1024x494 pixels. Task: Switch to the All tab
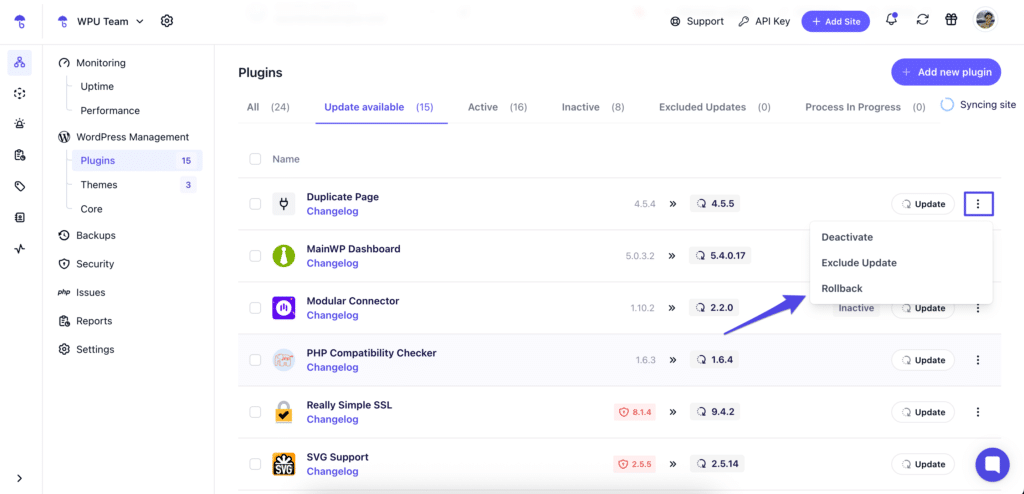(268, 107)
